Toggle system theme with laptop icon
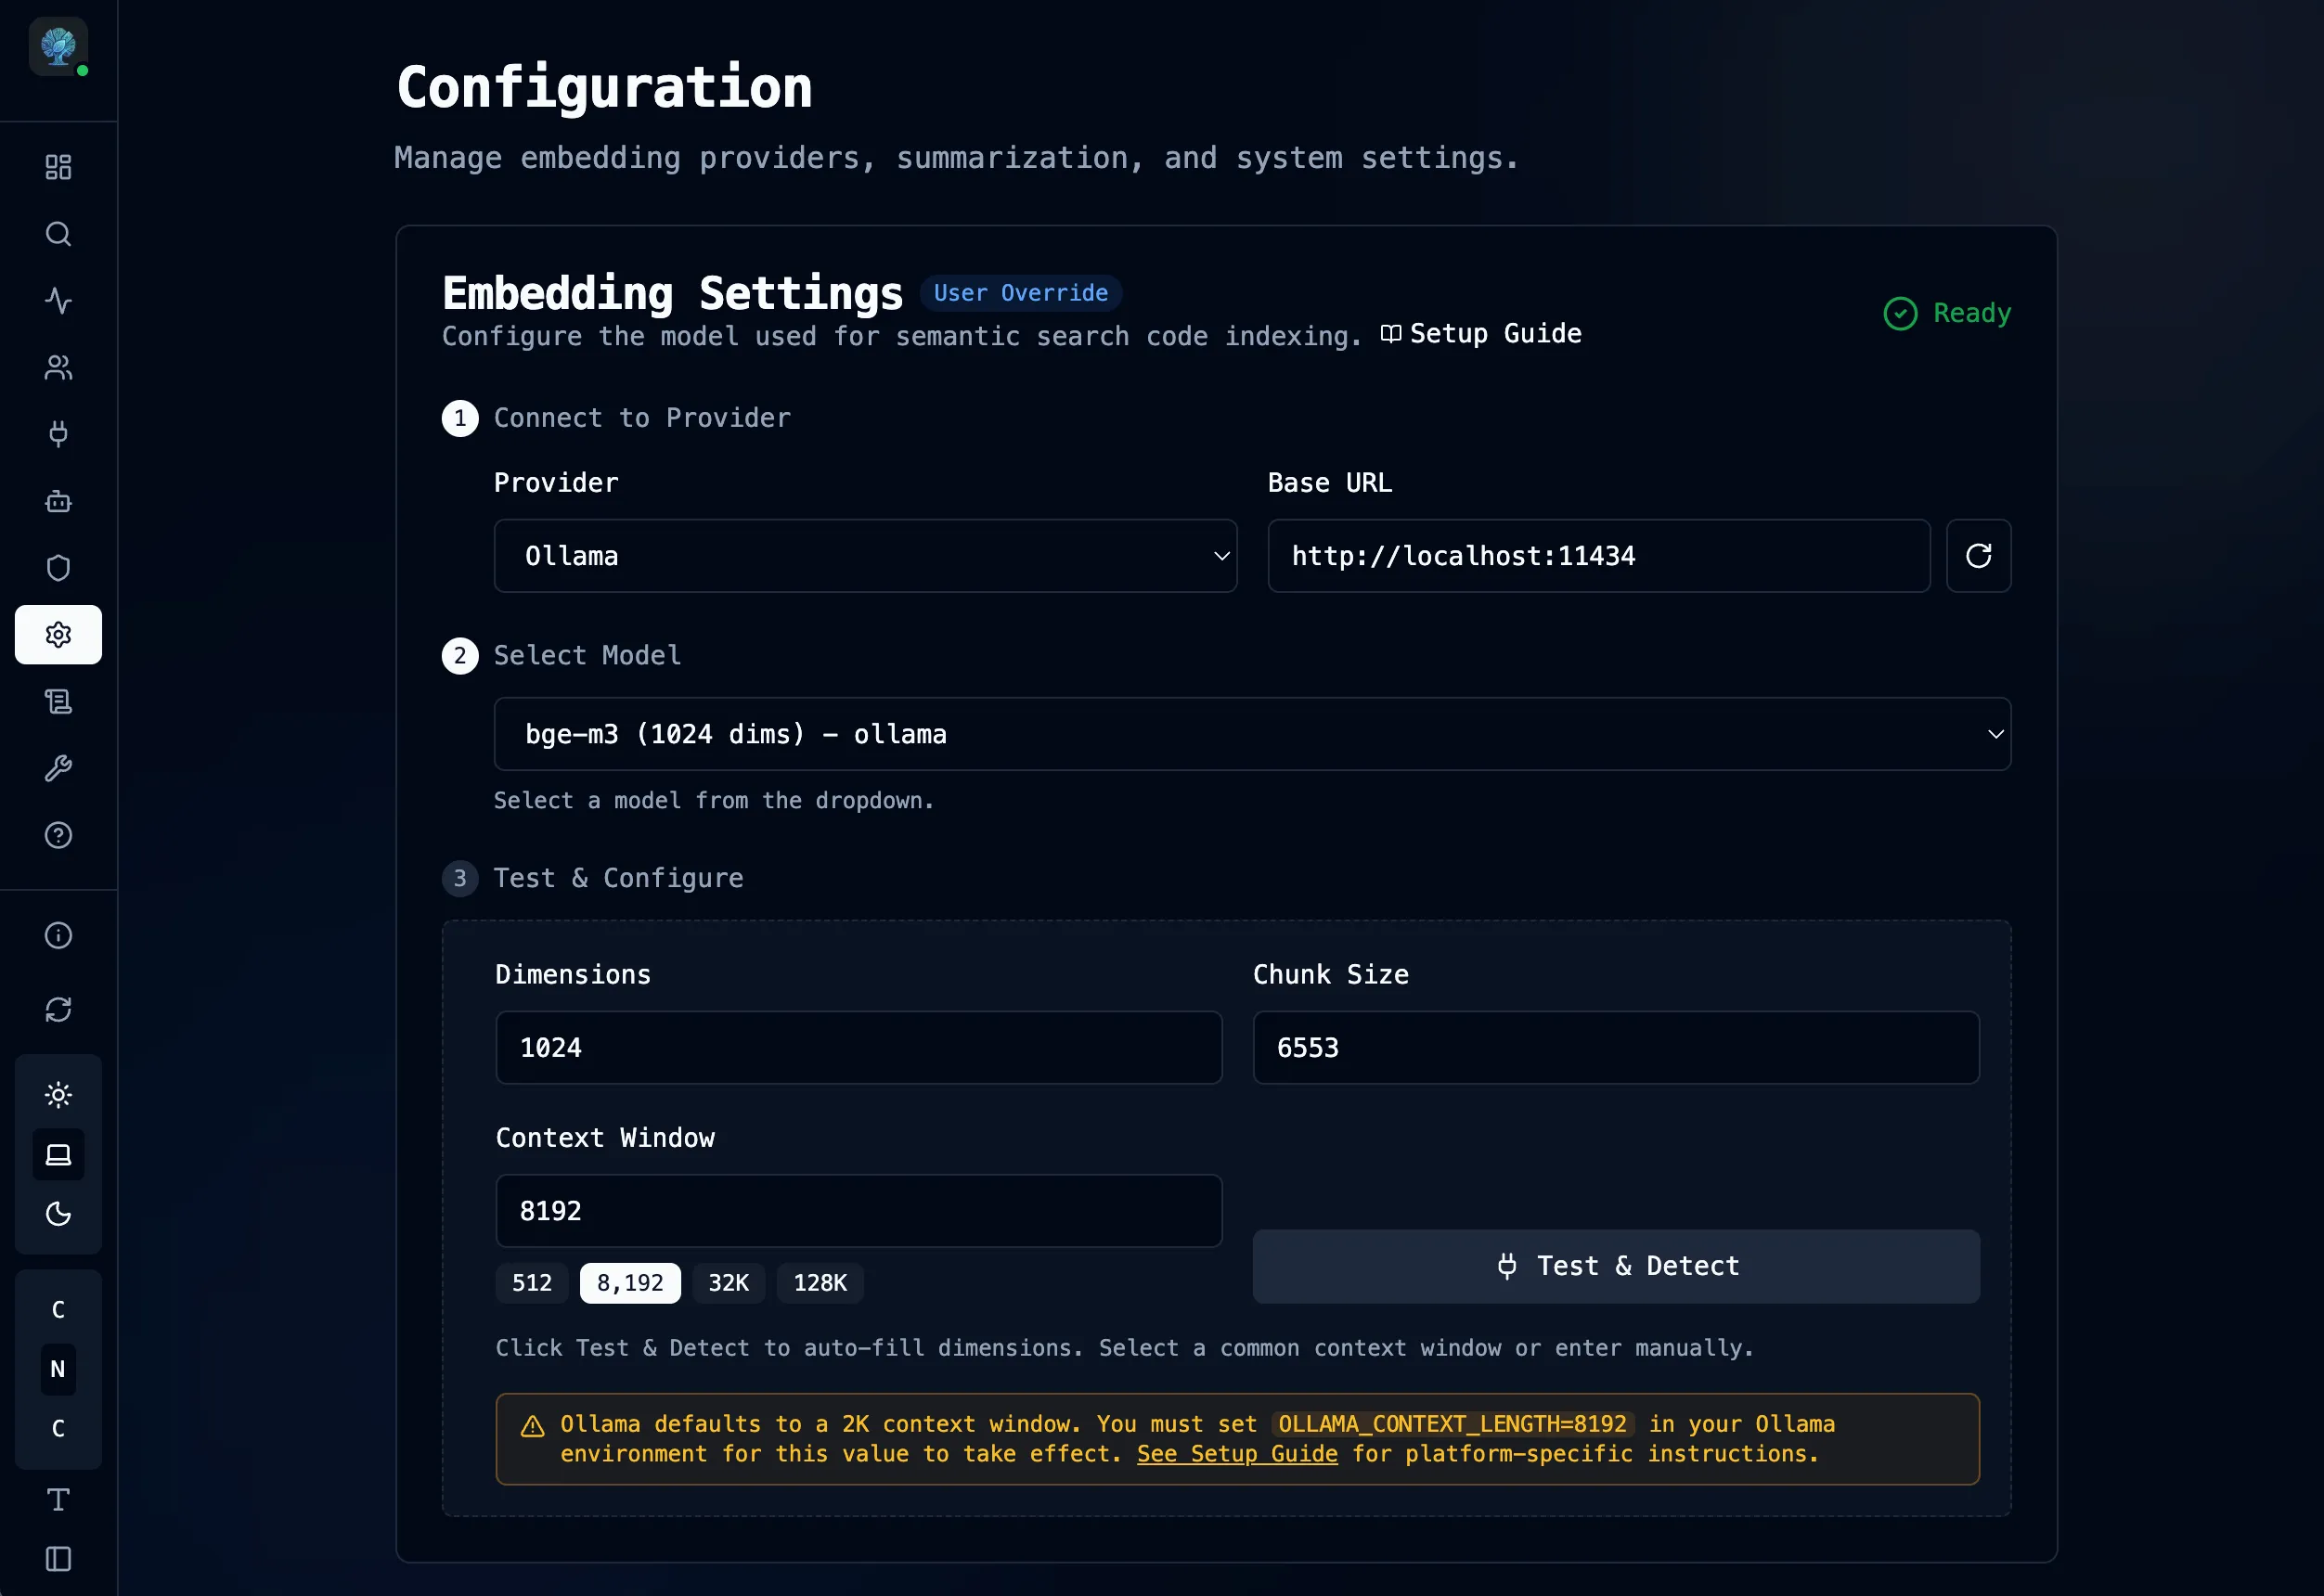The width and height of the screenshot is (2324, 1596). tap(58, 1155)
